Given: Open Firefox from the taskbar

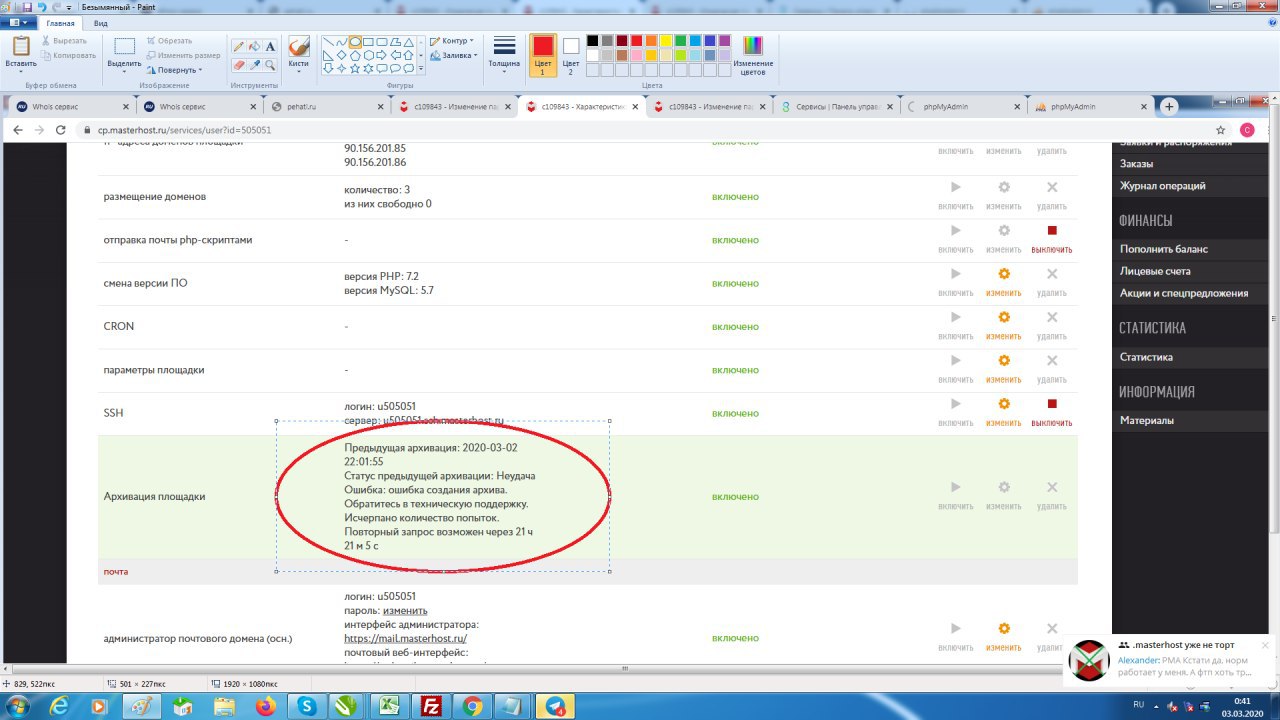Looking at the screenshot, I should coord(266,706).
